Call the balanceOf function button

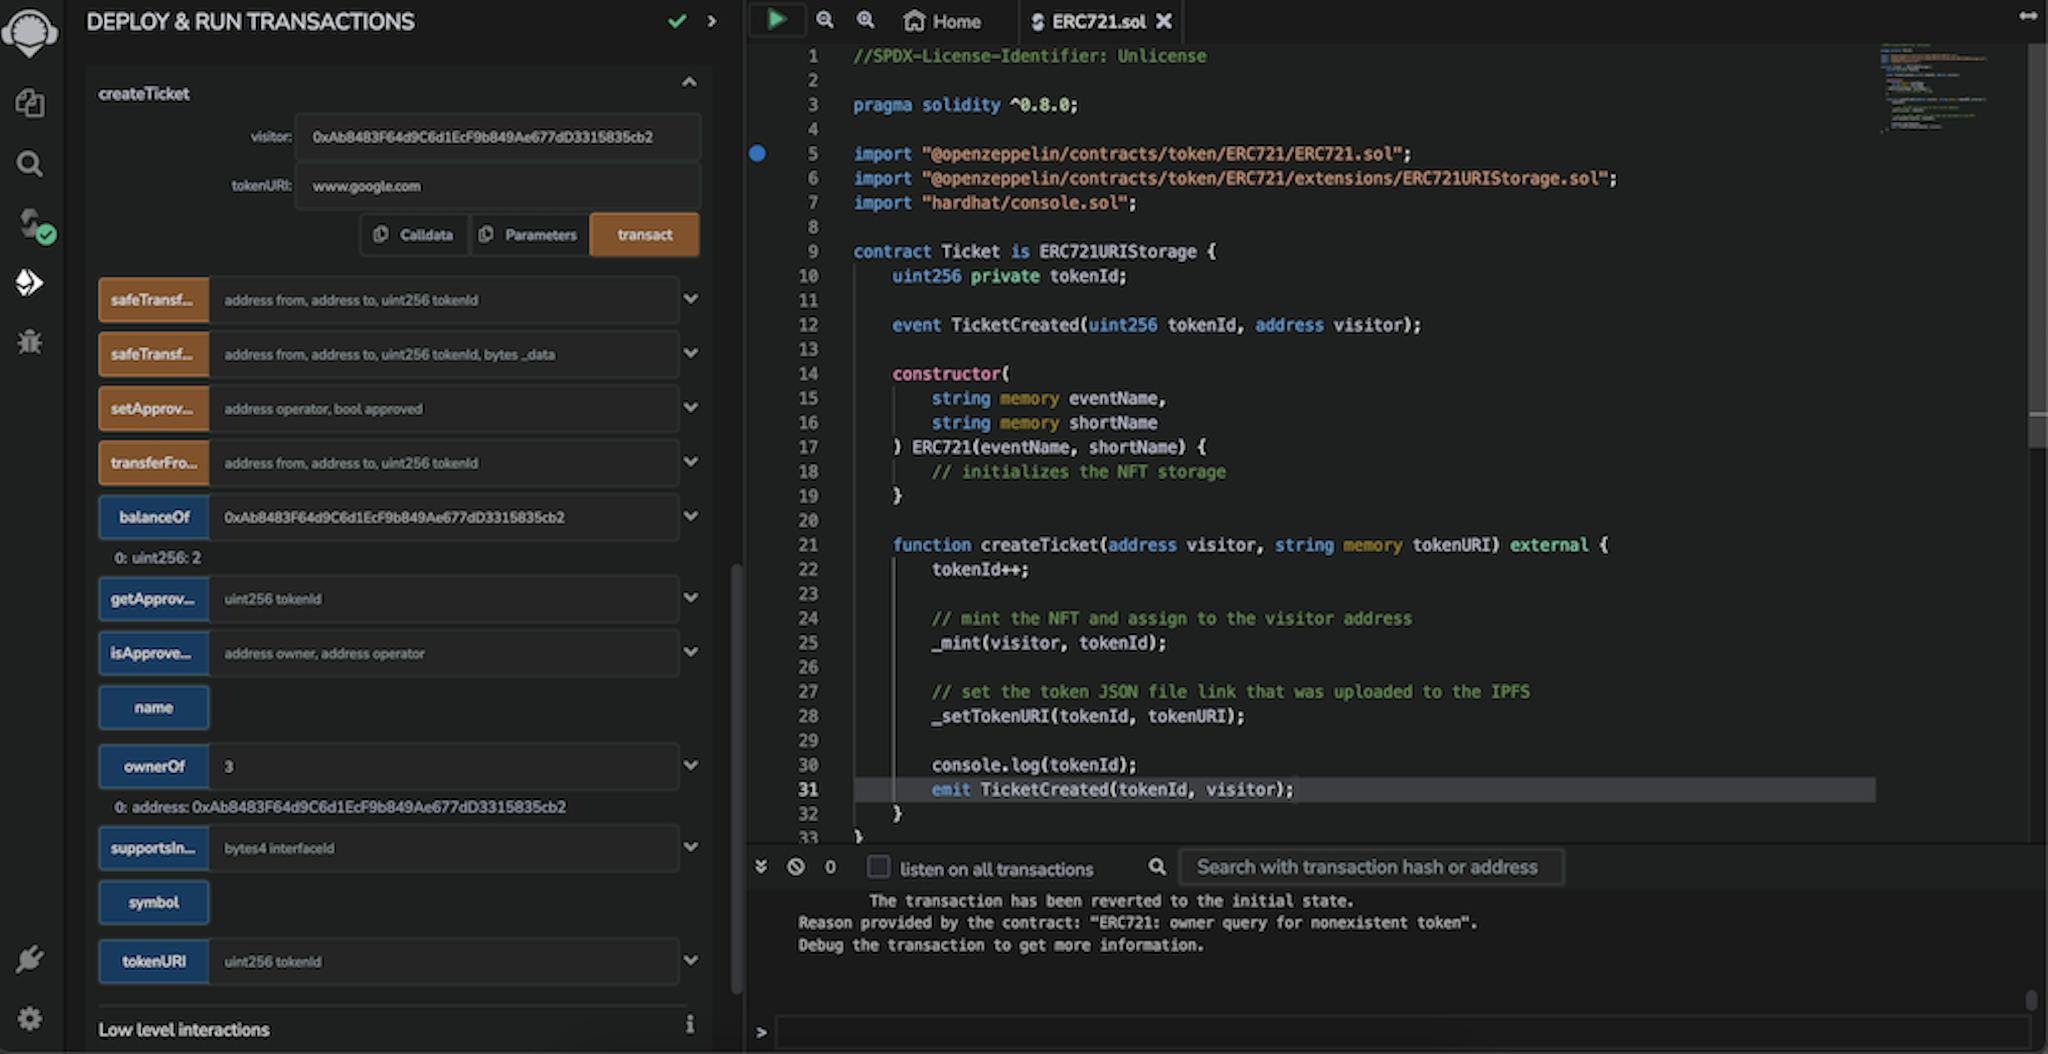pos(153,517)
